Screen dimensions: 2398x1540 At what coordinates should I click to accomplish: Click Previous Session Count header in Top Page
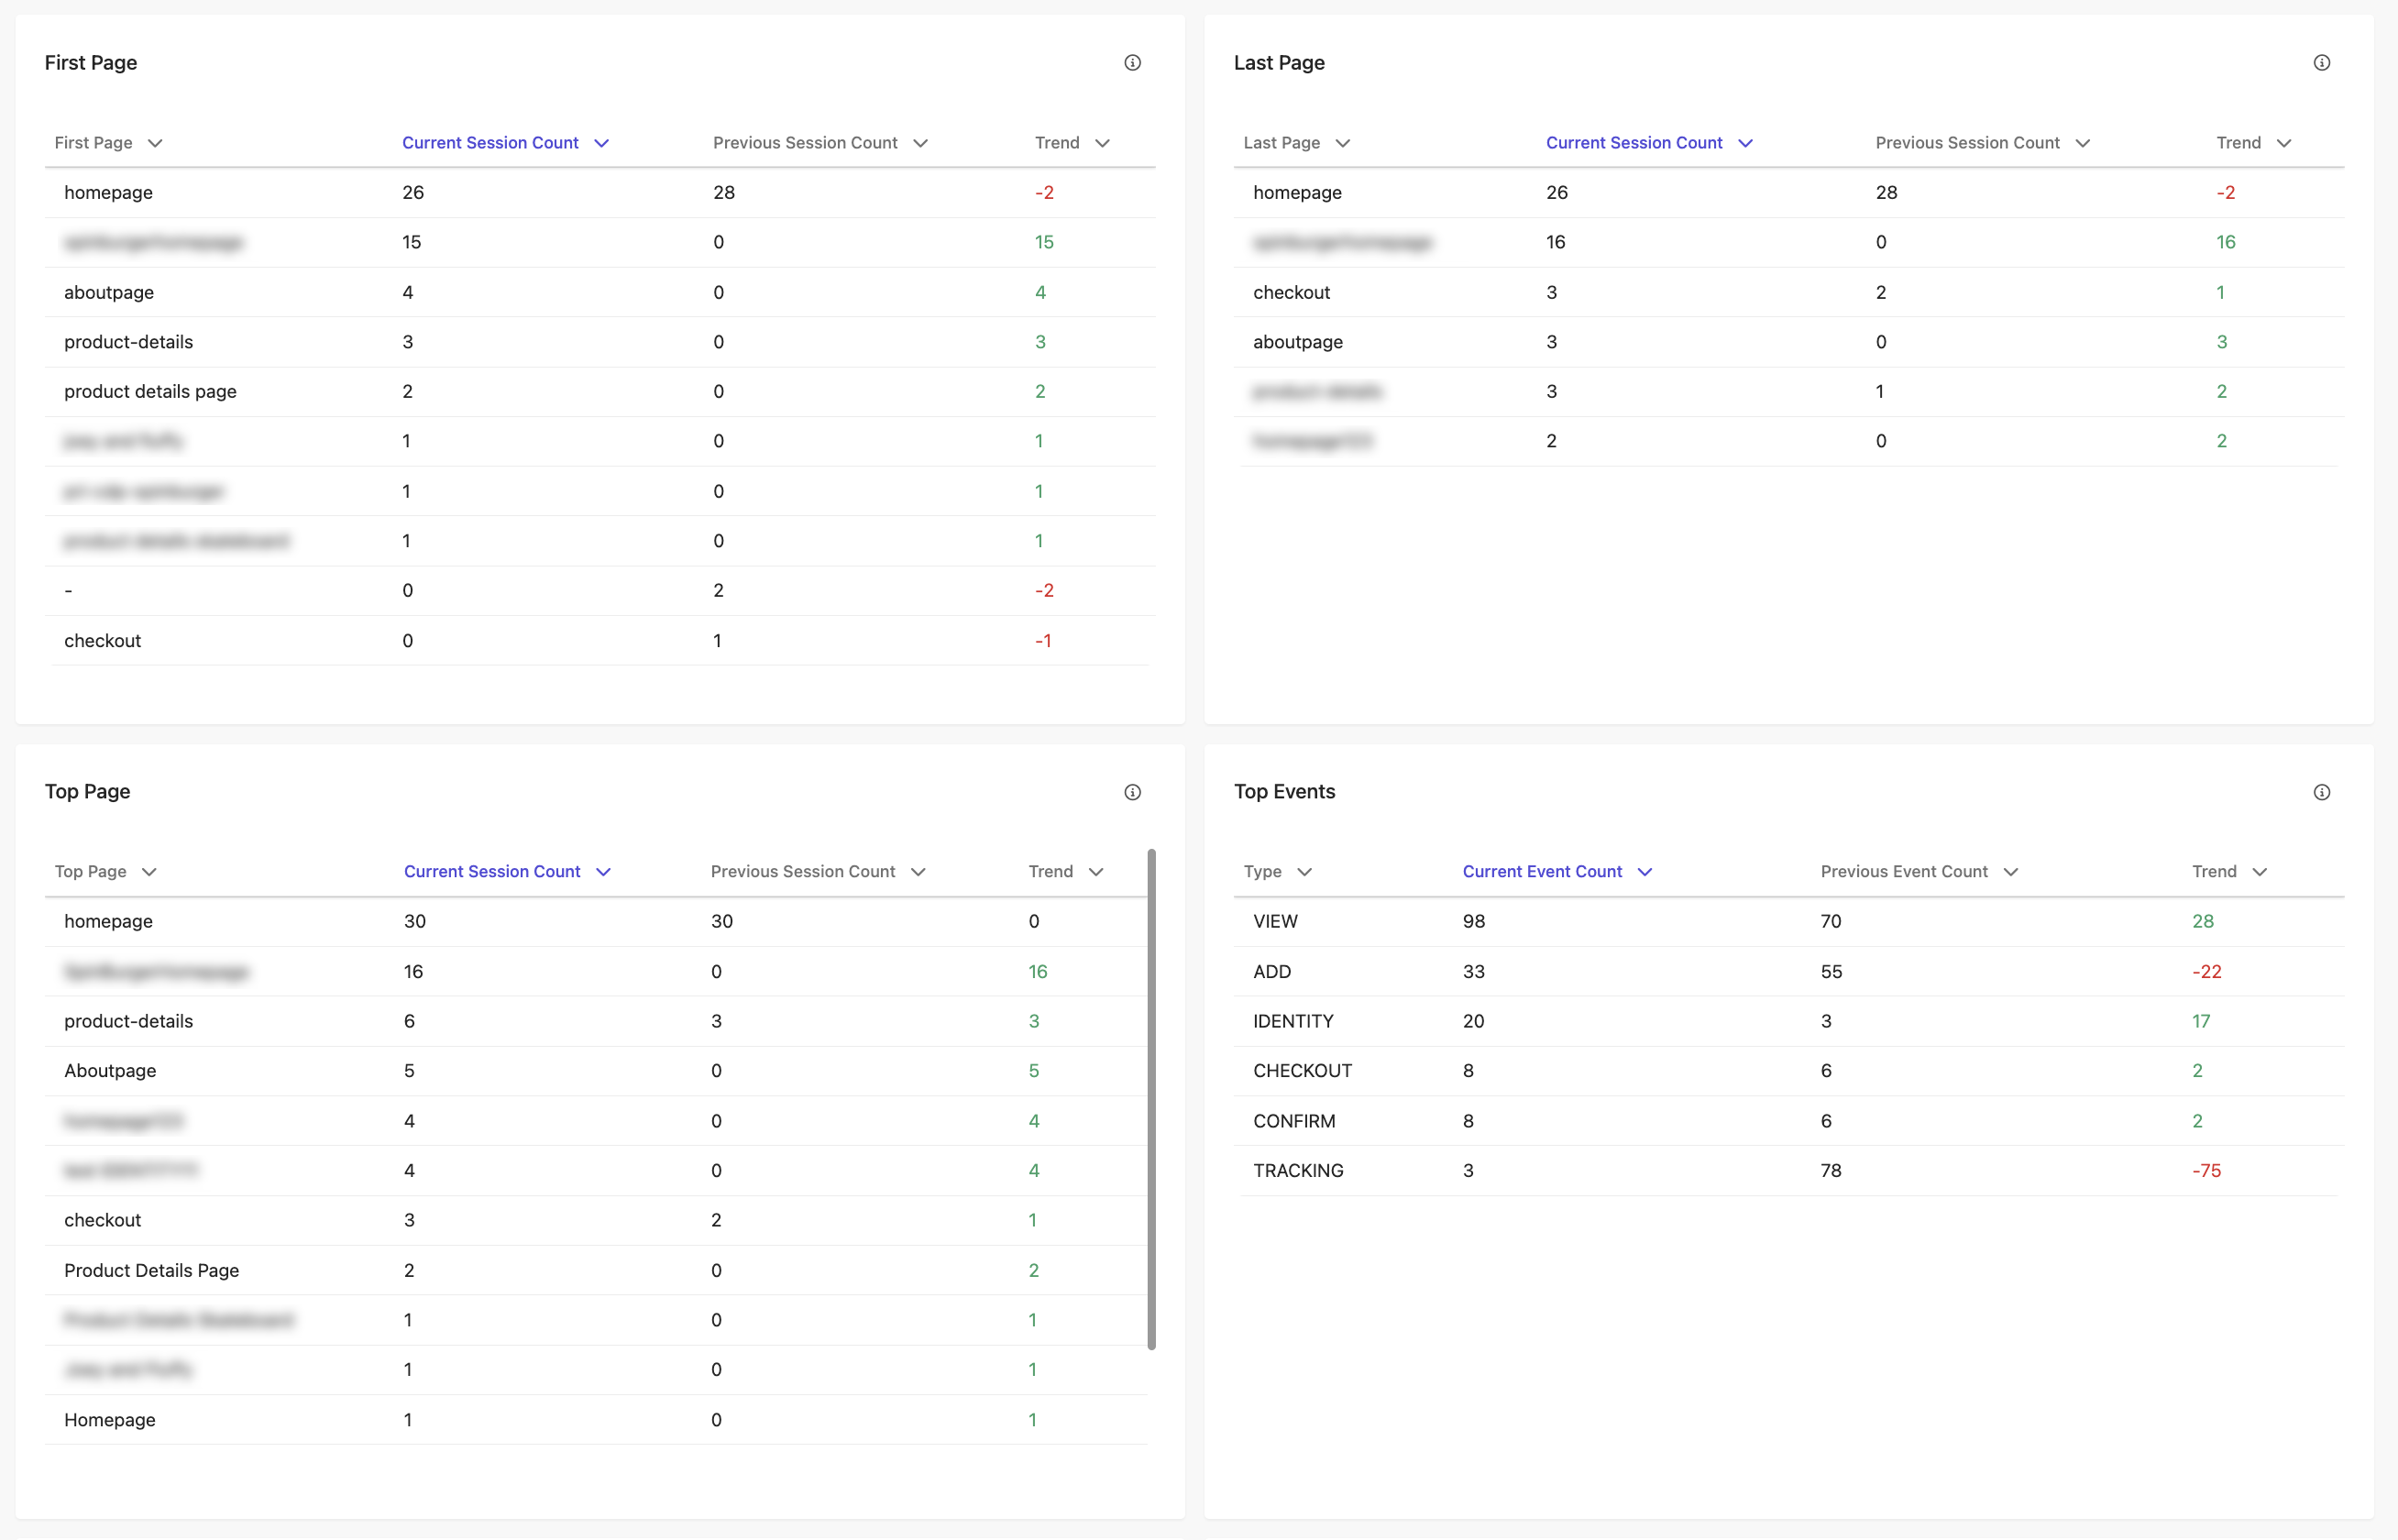coord(804,871)
